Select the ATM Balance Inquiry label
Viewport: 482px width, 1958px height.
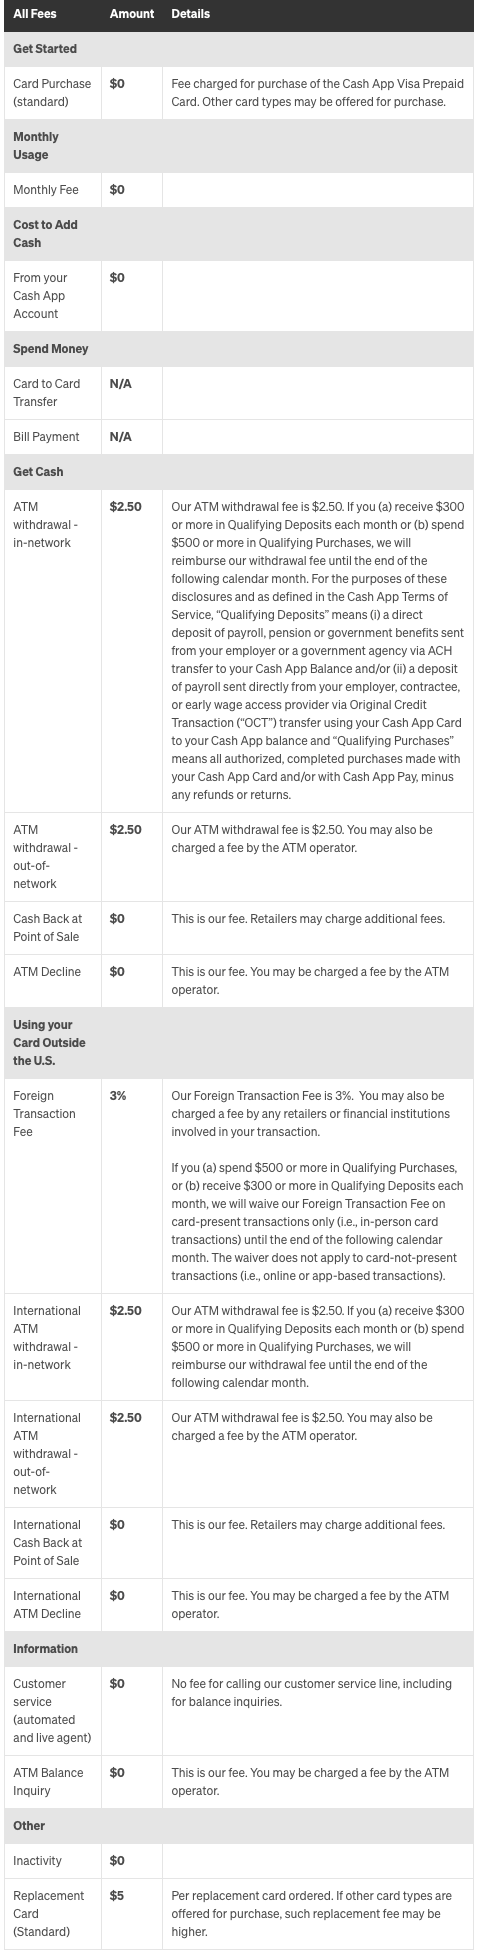[48, 1782]
